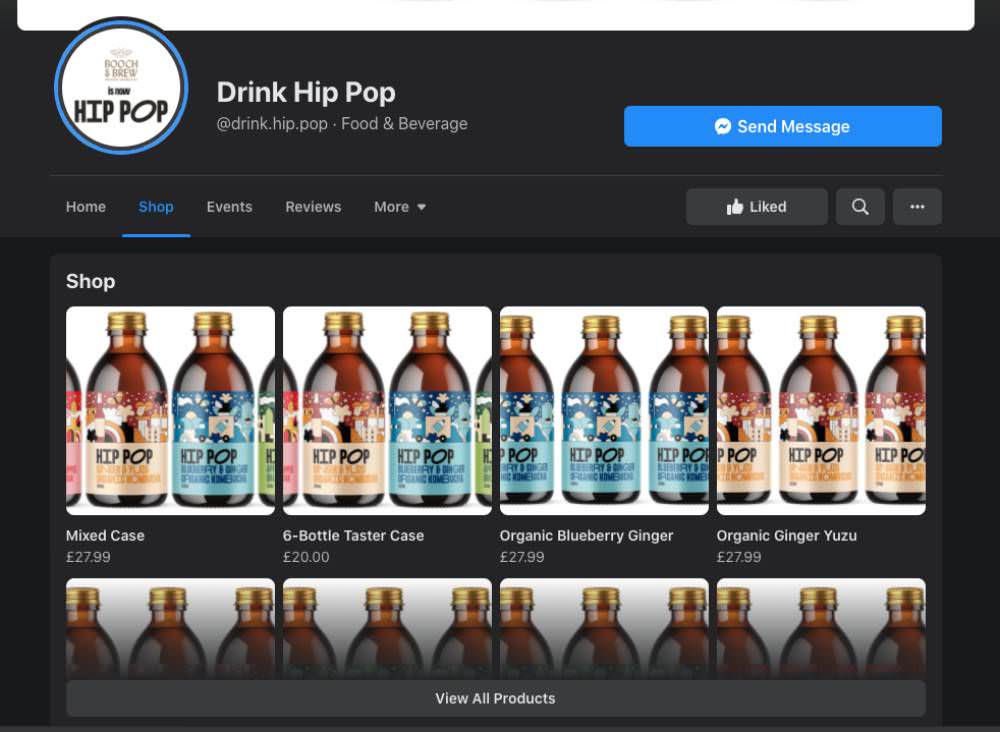Open the Mixed Case product title
1000x732 pixels.
(105, 536)
